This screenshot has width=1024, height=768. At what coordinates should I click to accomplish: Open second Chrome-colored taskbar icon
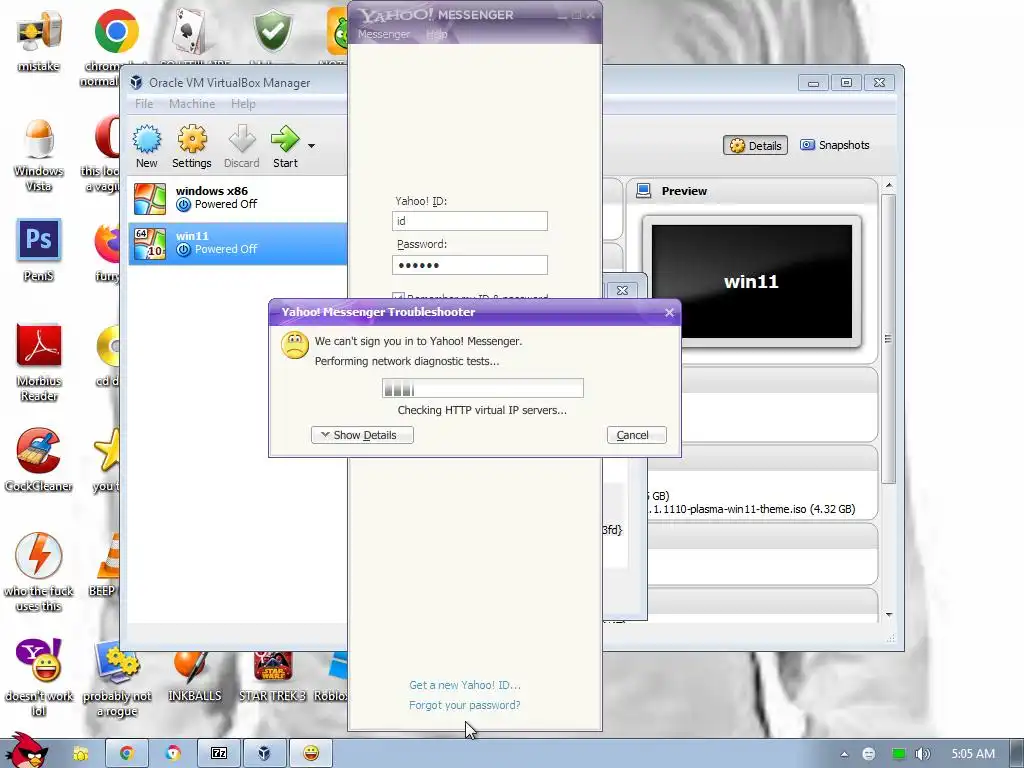(x=173, y=753)
